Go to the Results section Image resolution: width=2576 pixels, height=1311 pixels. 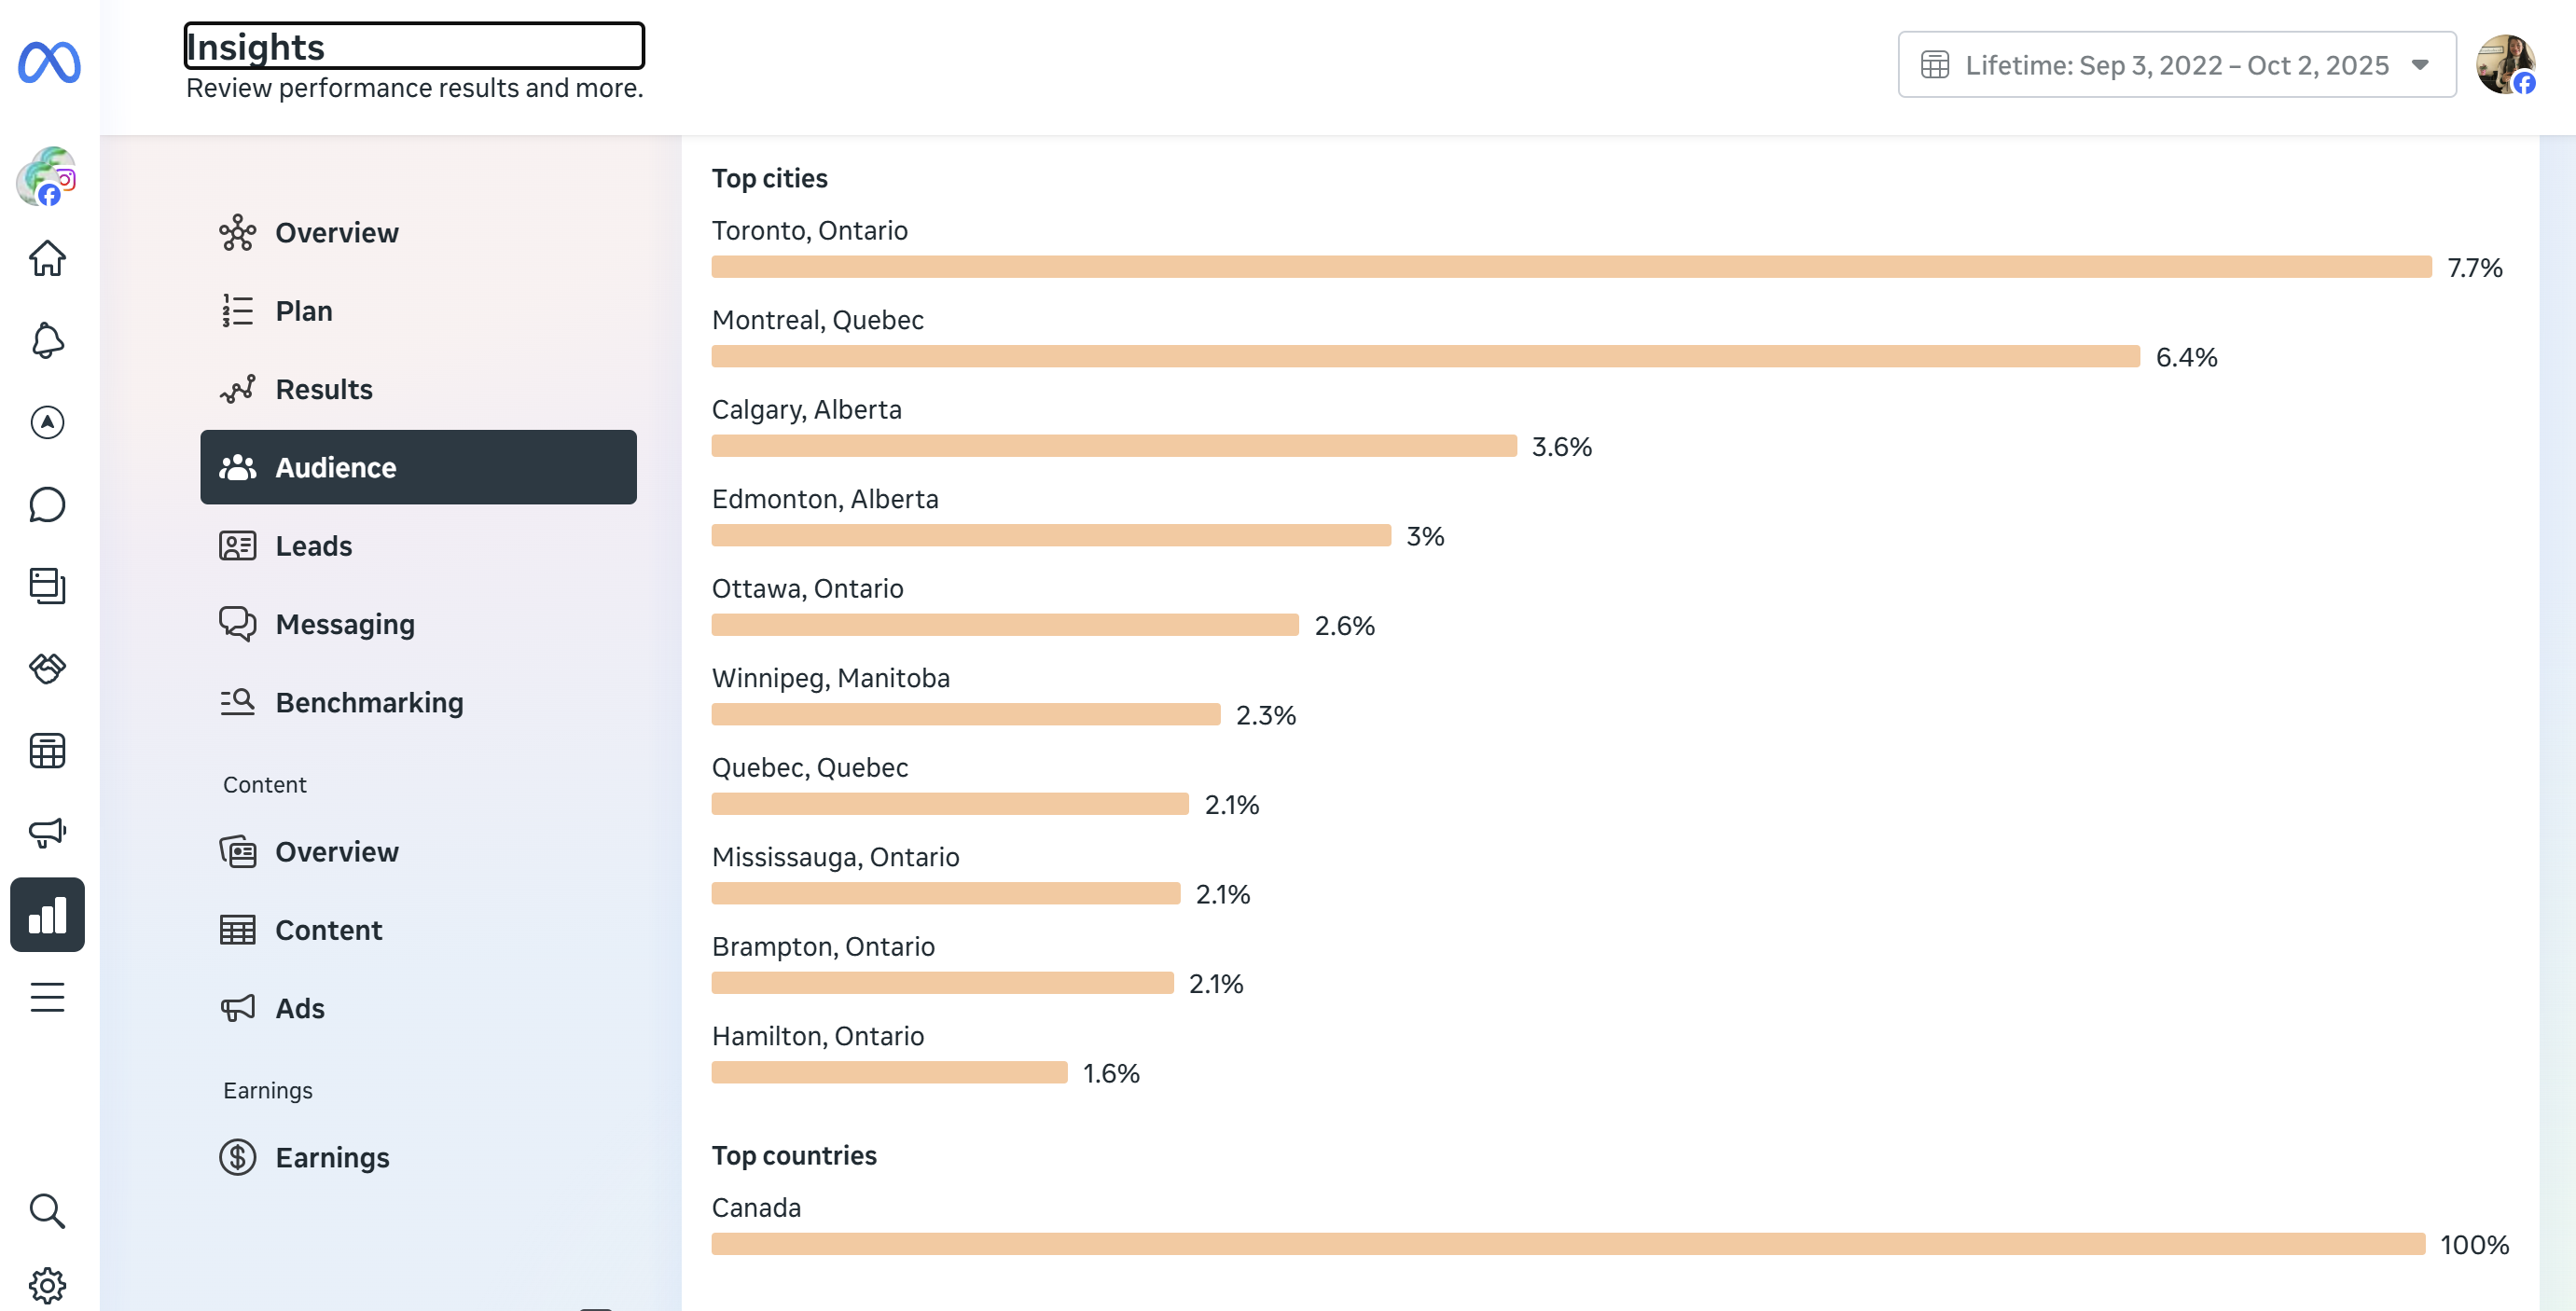click(323, 389)
